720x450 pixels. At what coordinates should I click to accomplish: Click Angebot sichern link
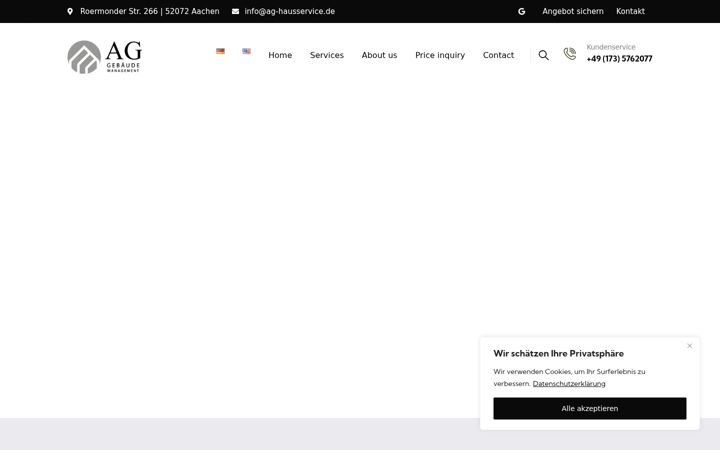573,11
